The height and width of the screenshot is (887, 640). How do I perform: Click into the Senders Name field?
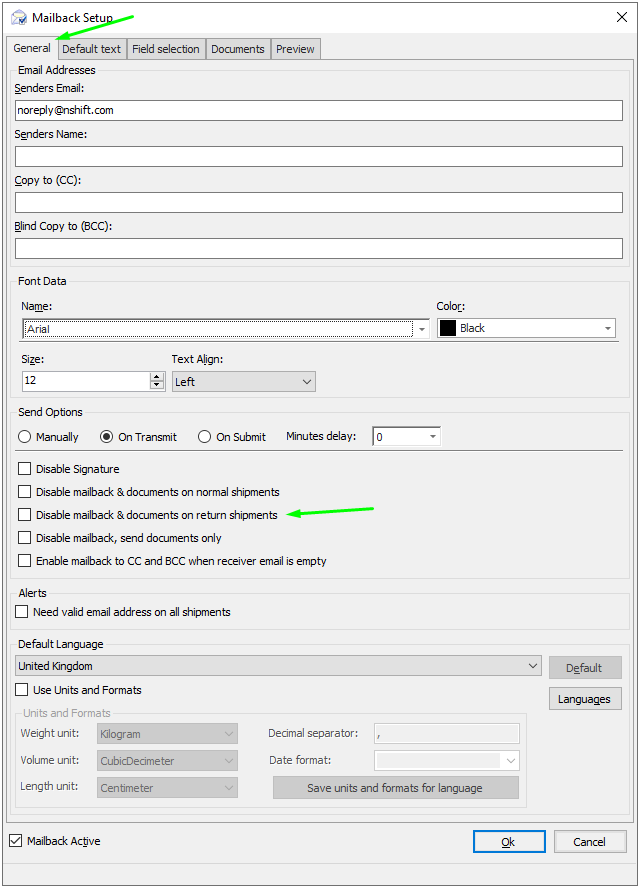pyautogui.click(x=318, y=156)
